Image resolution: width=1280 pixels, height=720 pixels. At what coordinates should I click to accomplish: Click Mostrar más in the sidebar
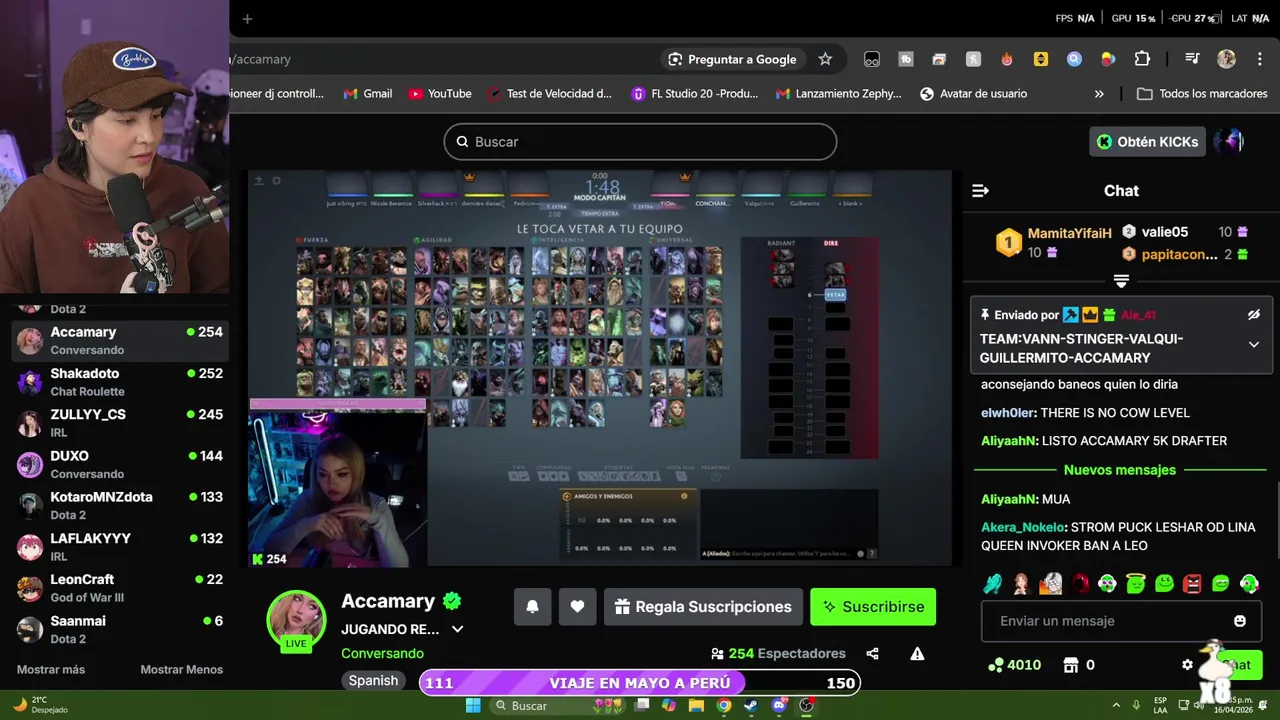[51, 670]
